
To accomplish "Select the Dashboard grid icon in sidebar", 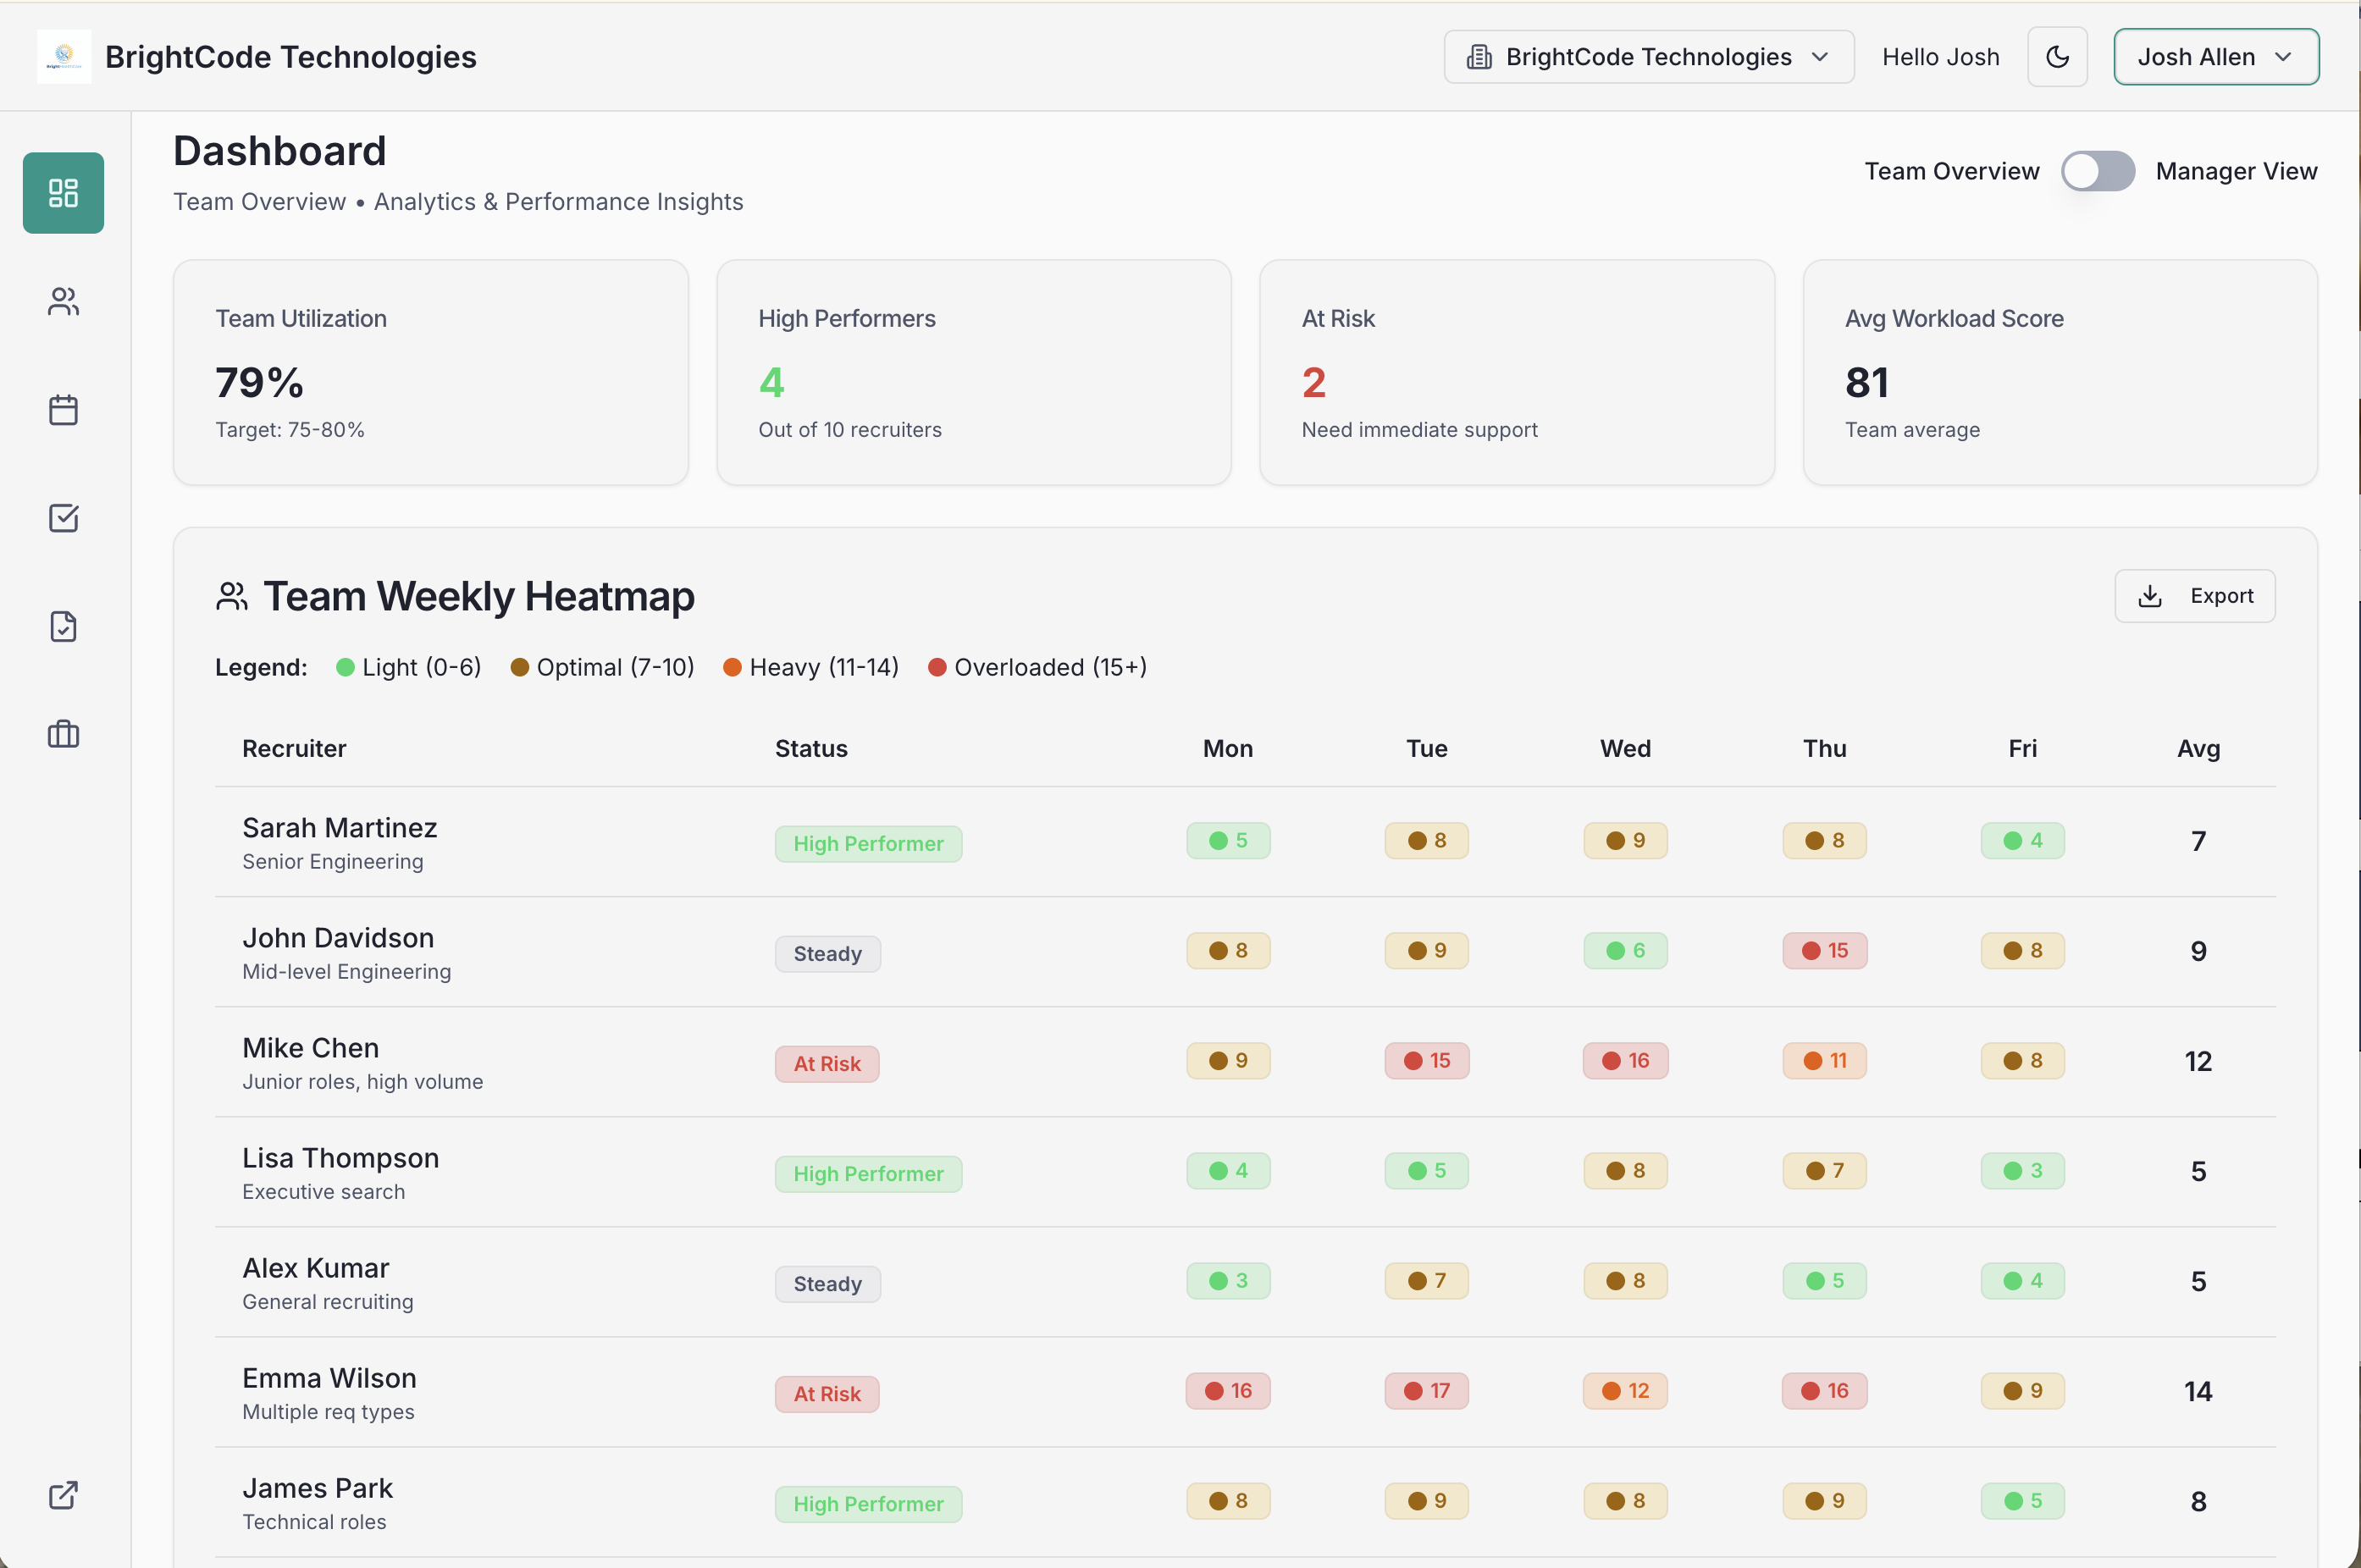I will pos(63,193).
